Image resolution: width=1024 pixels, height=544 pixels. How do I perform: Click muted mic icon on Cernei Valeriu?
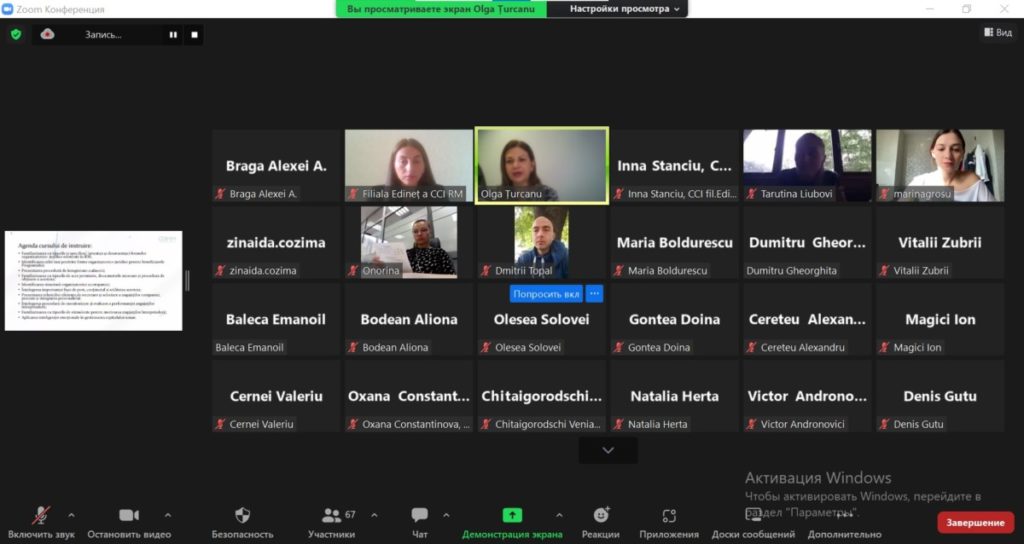coord(221,424)
